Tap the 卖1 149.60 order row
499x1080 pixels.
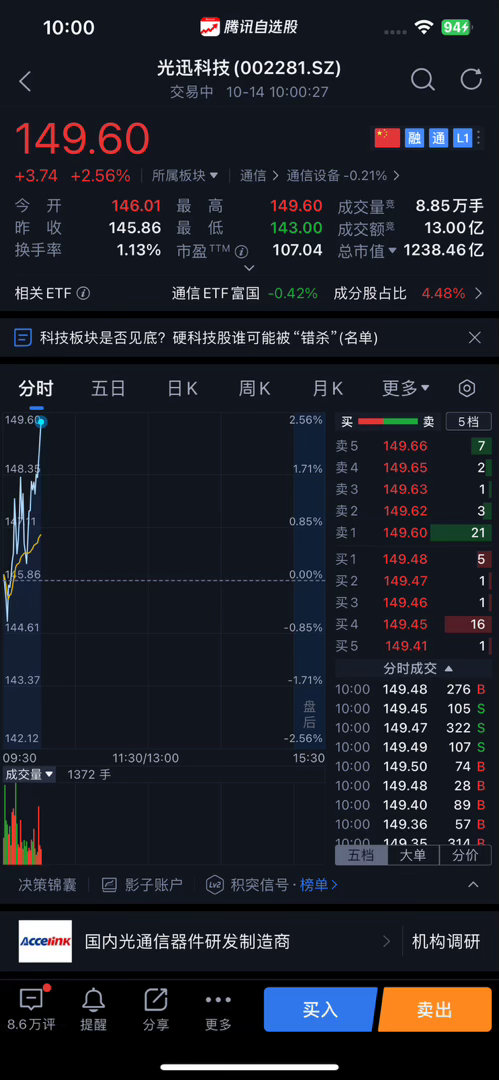click(x=413, y=532)
